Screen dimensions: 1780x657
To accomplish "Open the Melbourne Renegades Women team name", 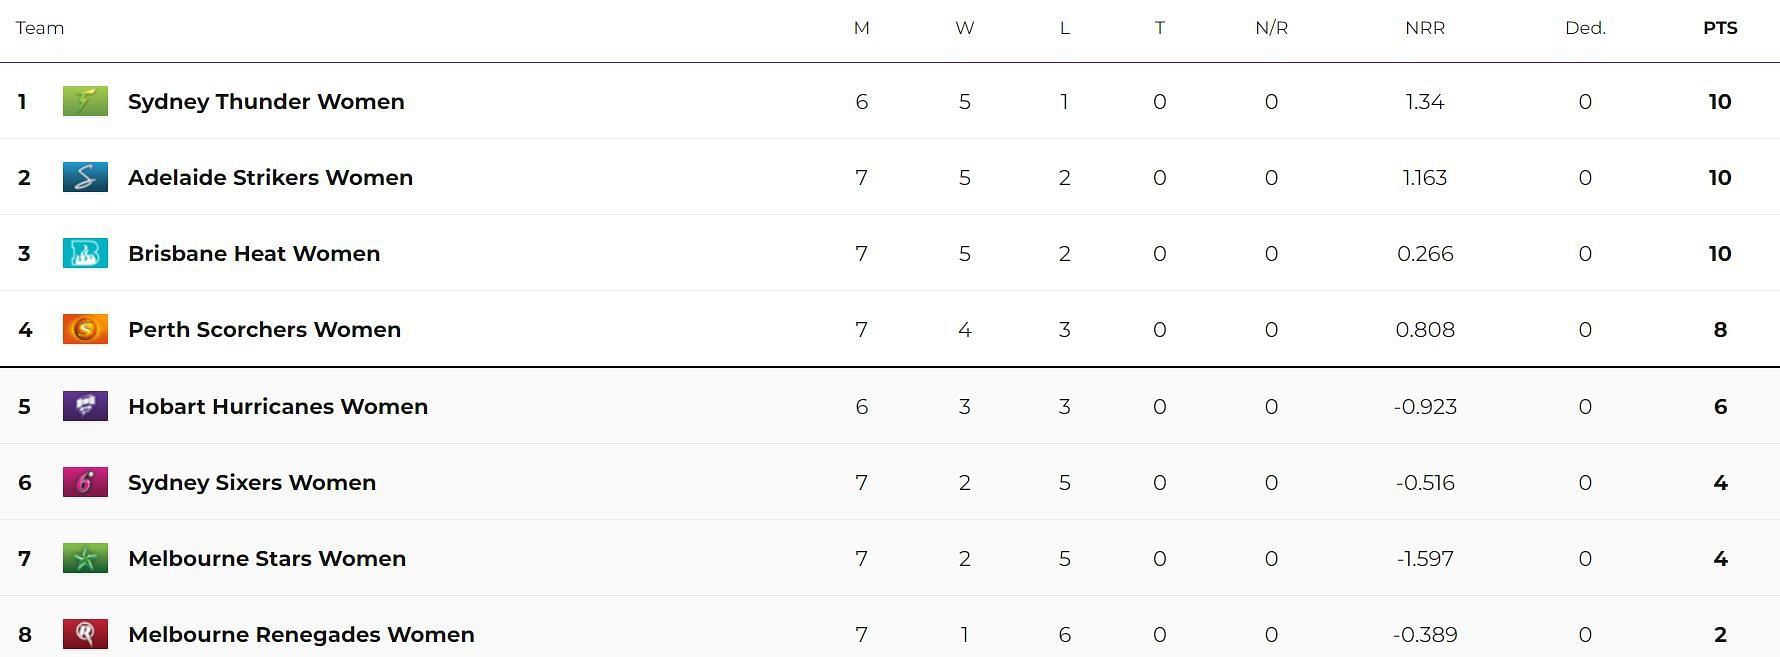I will 301,635.
